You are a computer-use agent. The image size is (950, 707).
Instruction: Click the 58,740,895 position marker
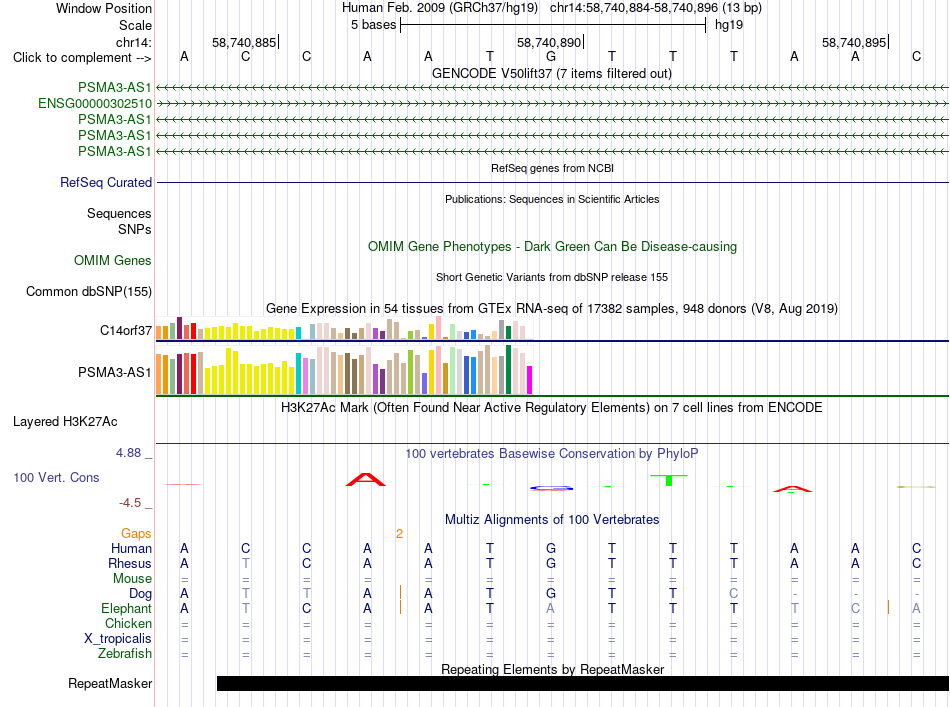tap(854, 42)
